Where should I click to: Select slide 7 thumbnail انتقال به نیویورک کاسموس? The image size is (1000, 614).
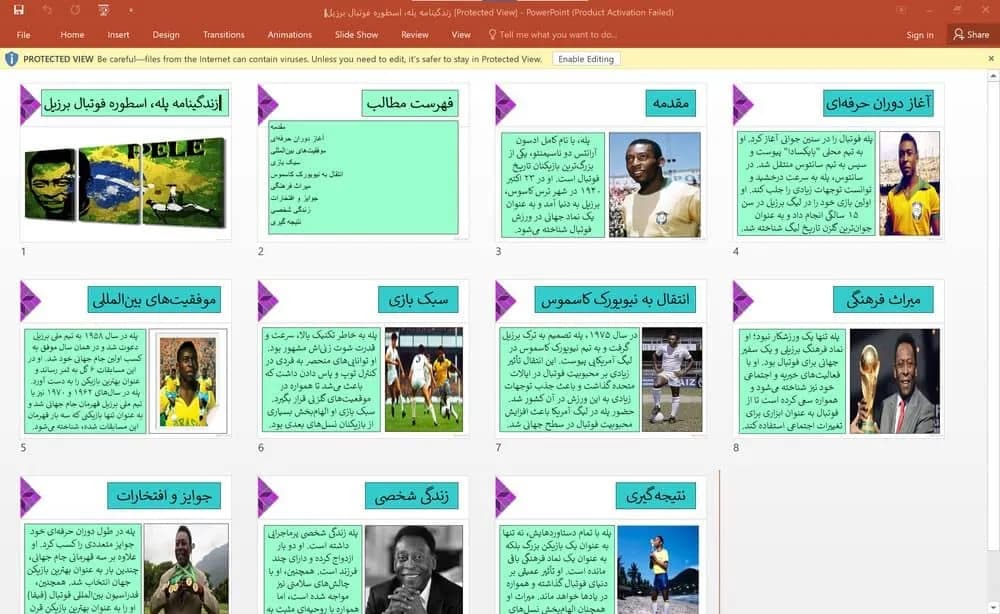(601, 358)
